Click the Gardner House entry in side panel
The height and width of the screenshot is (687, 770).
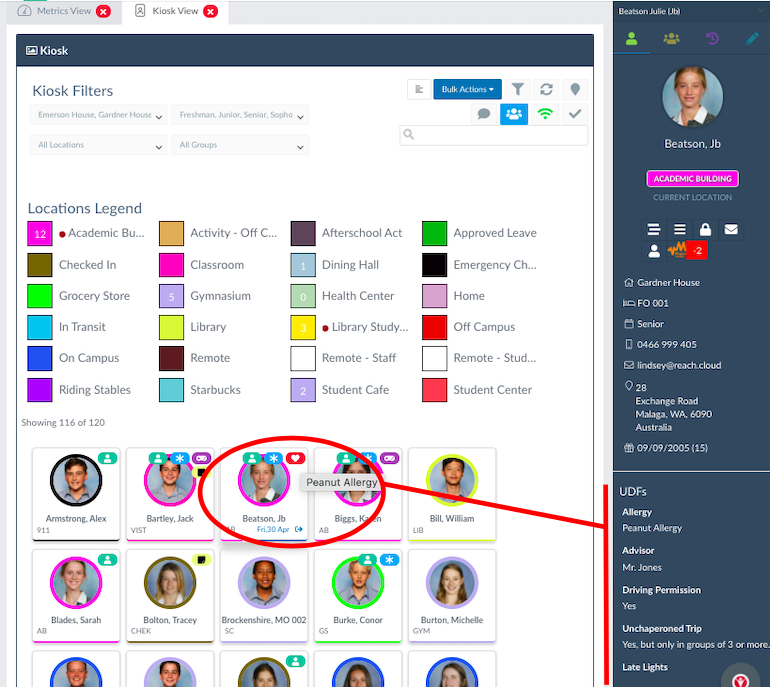coord(668,282)
